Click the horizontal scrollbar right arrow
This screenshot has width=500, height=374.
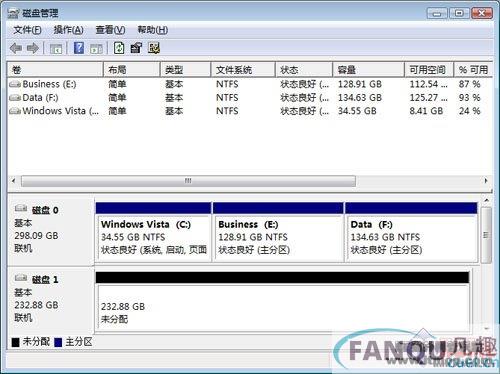(486, 181)
